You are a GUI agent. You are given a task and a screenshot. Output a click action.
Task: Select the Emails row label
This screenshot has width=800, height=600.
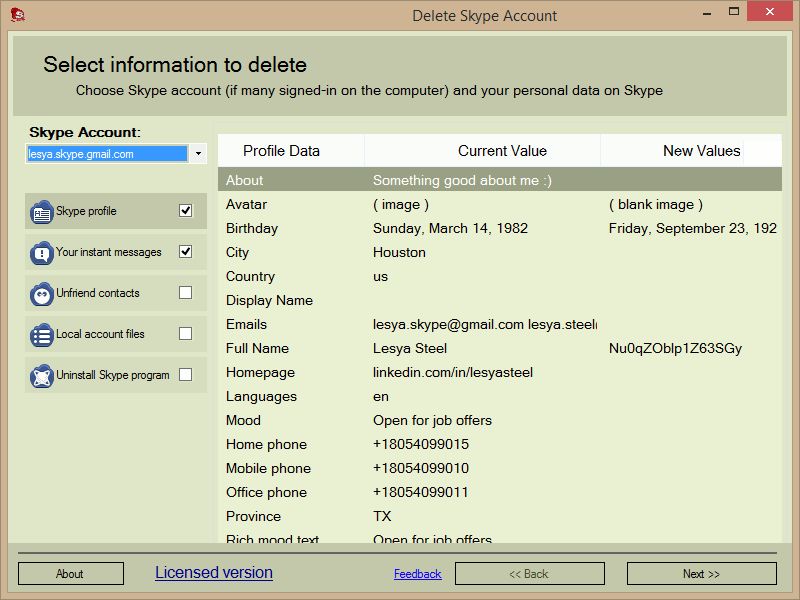(246, 324)
